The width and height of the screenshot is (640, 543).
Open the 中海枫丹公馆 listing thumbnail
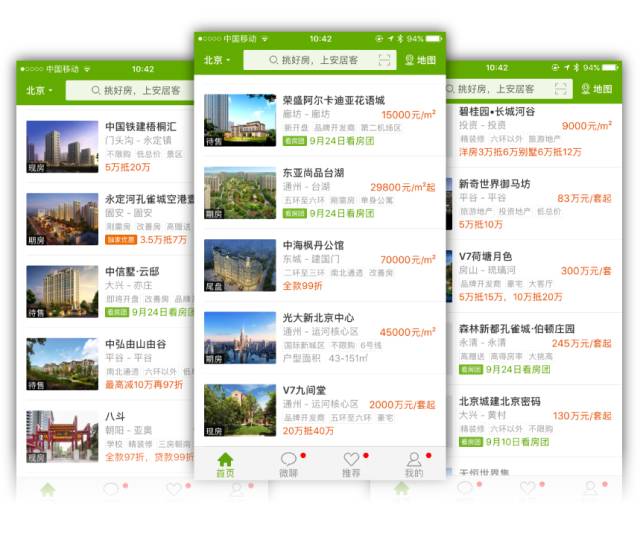click(x=240, y=265)
